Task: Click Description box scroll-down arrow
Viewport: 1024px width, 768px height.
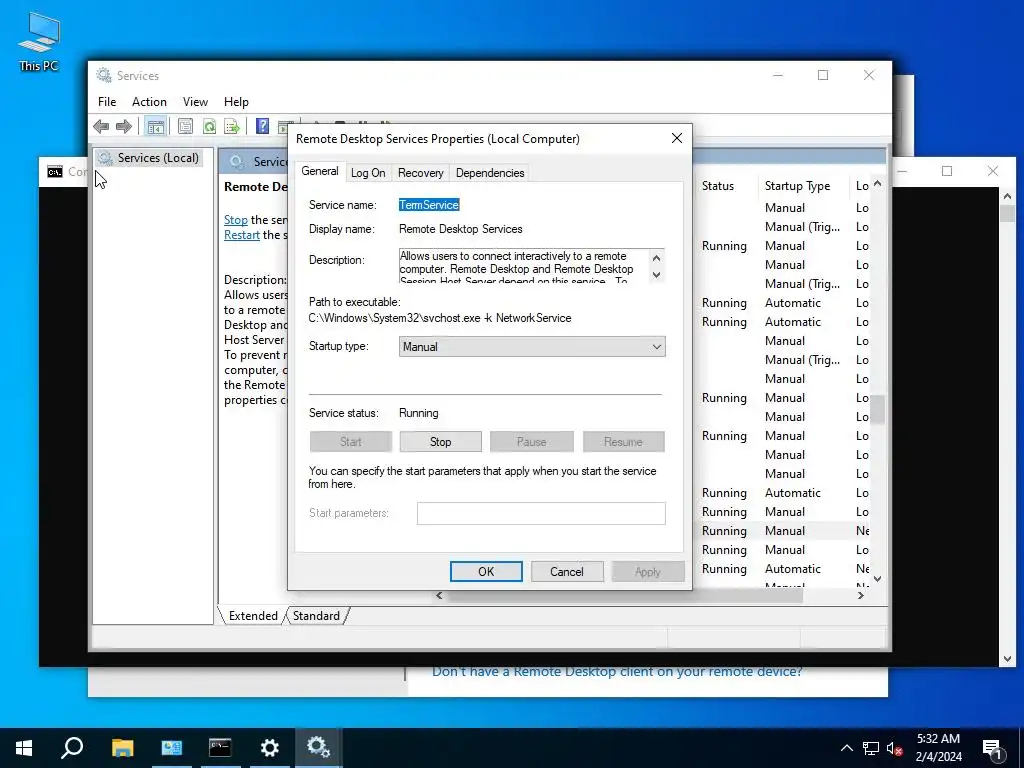Action: click(x=656, y=274)
